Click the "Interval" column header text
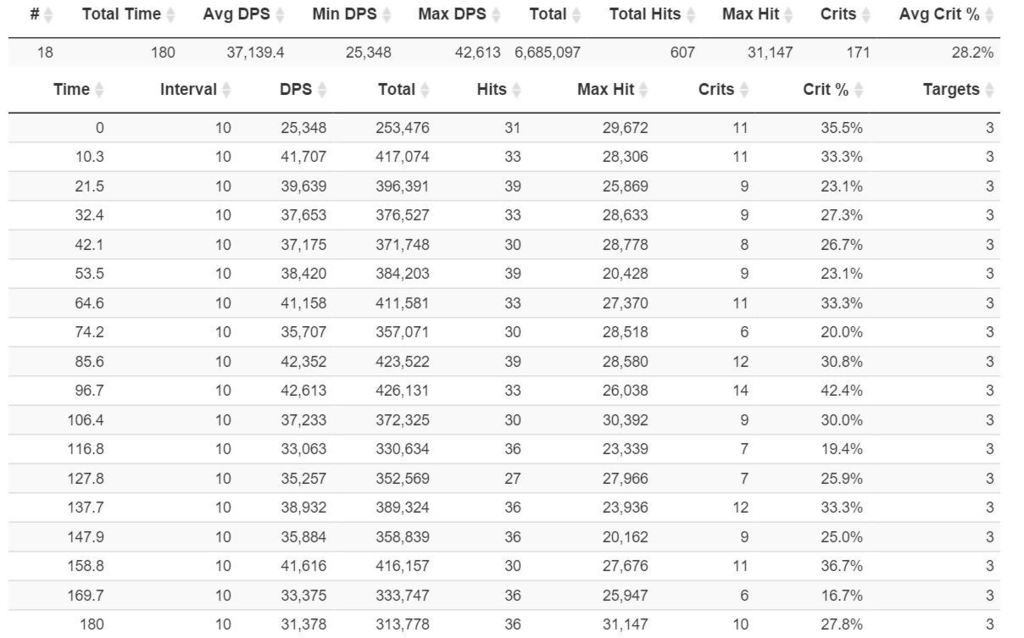Image resolution: width=1024 pixels, height=638 pixels. 188,90
